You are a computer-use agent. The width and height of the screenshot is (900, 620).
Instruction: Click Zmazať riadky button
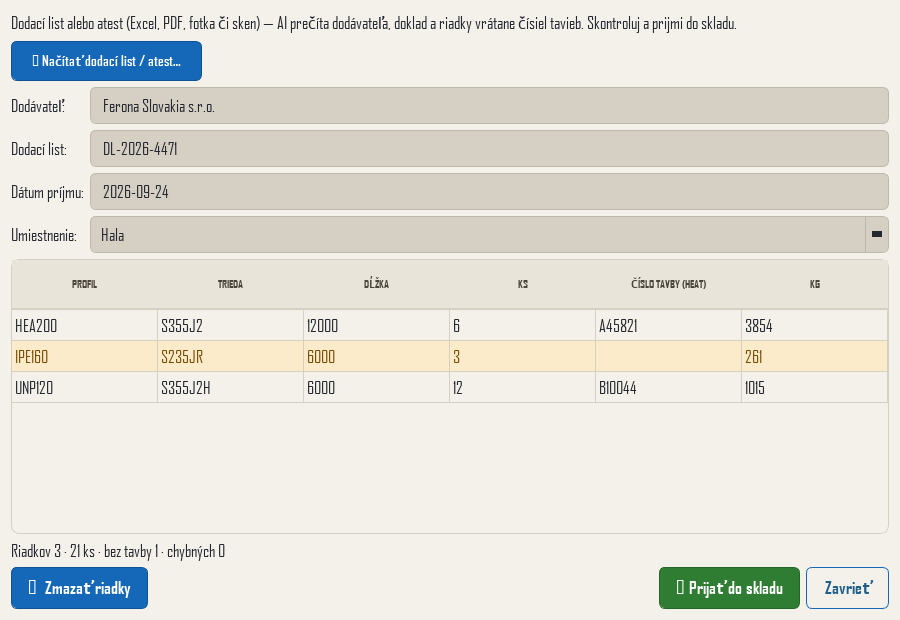point(79,588)
